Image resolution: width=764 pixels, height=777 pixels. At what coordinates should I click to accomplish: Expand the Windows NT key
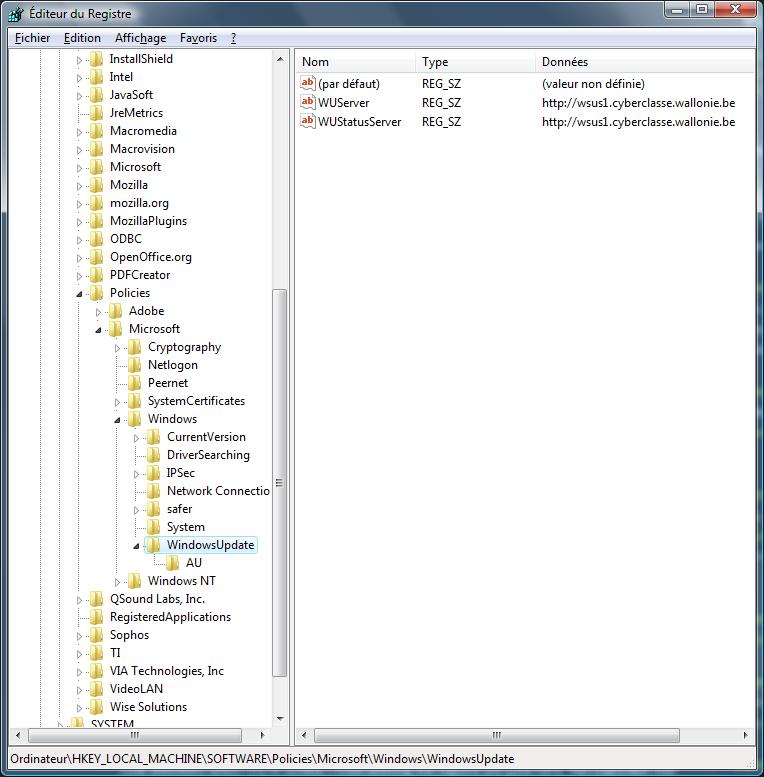117,582
